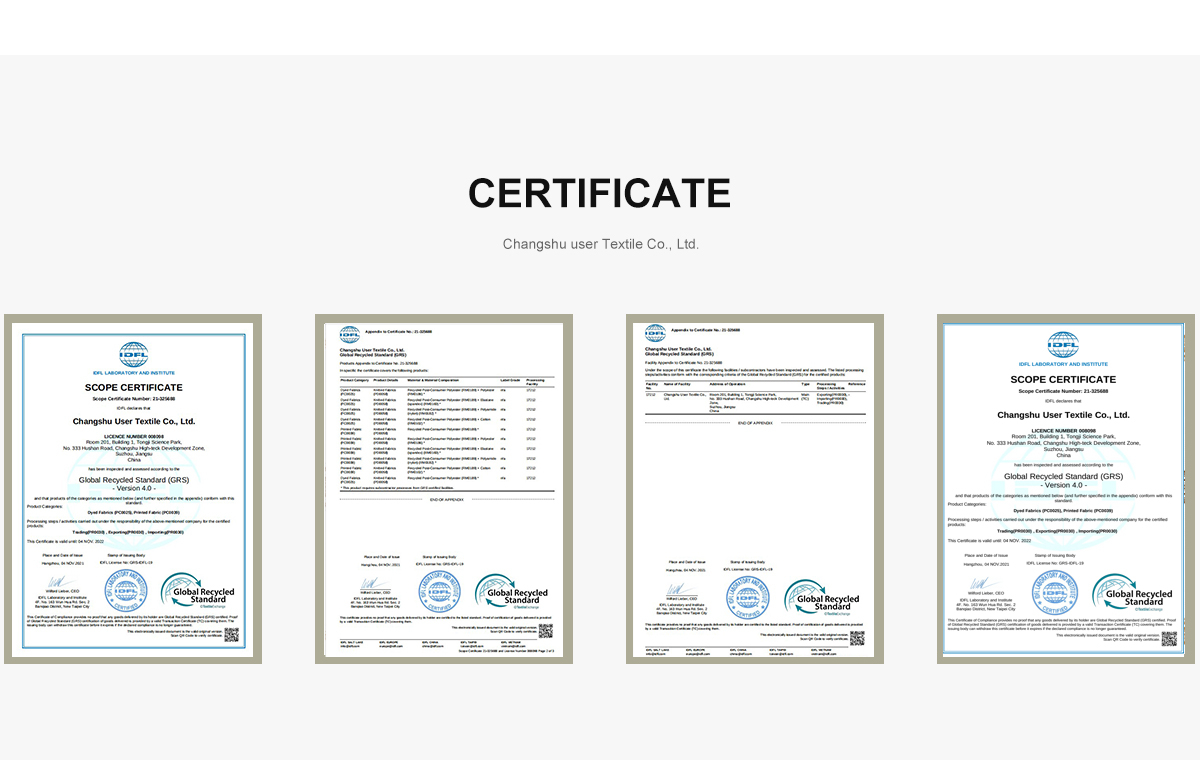Click bold "Changshu User Textile Co., Ltd." in the fourth certificate
This screenshot has height=761, width=1200.
tap(1063, 415)
